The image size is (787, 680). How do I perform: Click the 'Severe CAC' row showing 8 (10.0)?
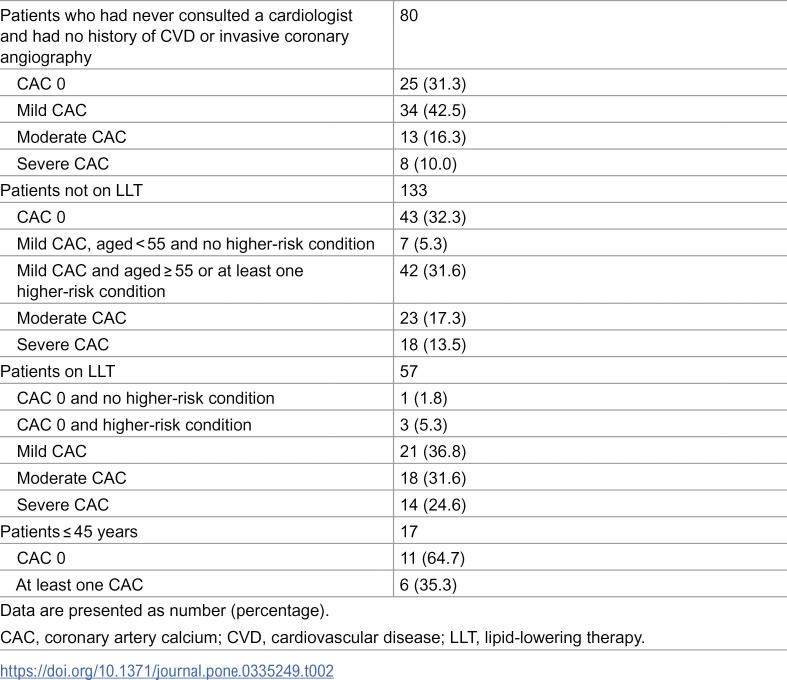394,164
